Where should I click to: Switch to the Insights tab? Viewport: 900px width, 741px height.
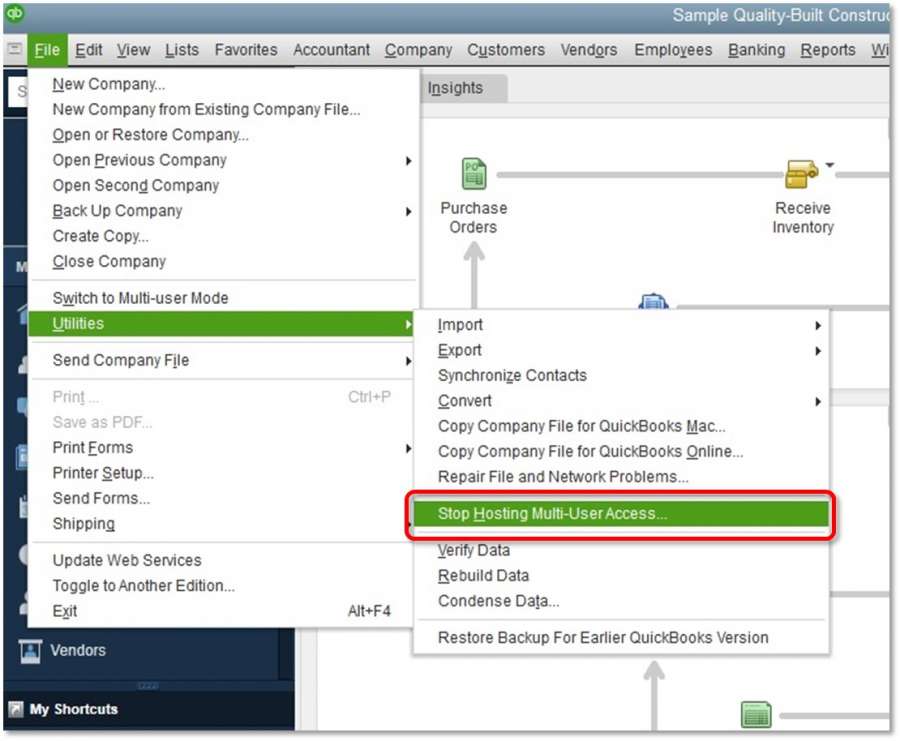pyautogui.click(x=455, y=88)
